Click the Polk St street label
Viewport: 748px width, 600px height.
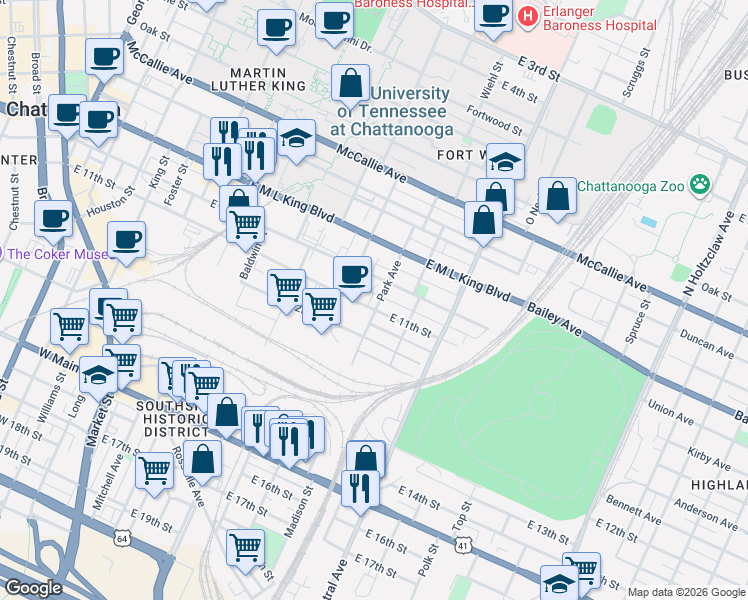click(x=428, y=560)
